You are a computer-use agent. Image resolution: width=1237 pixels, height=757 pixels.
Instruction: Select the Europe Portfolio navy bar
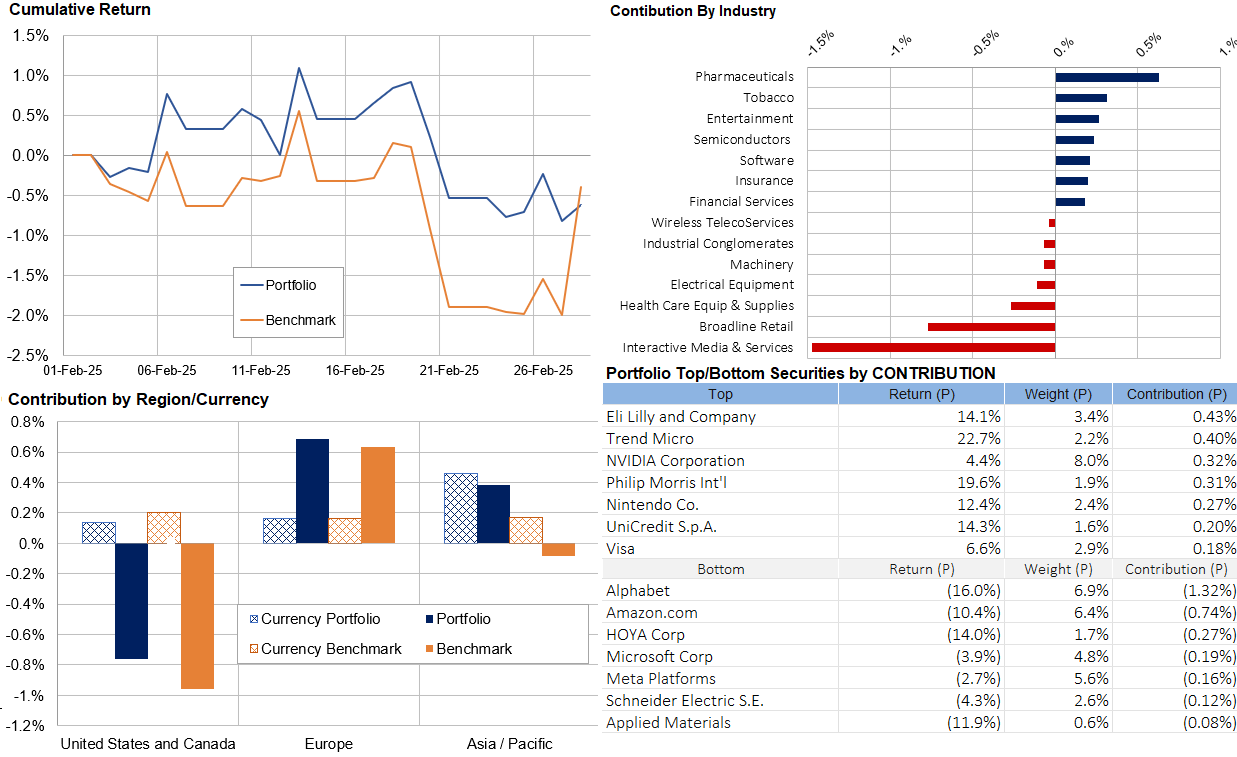(x=312, y=491)
